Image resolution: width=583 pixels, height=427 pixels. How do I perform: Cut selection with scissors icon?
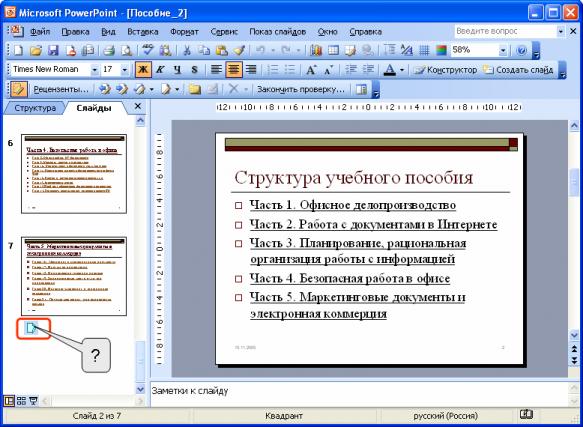(187, 50)
